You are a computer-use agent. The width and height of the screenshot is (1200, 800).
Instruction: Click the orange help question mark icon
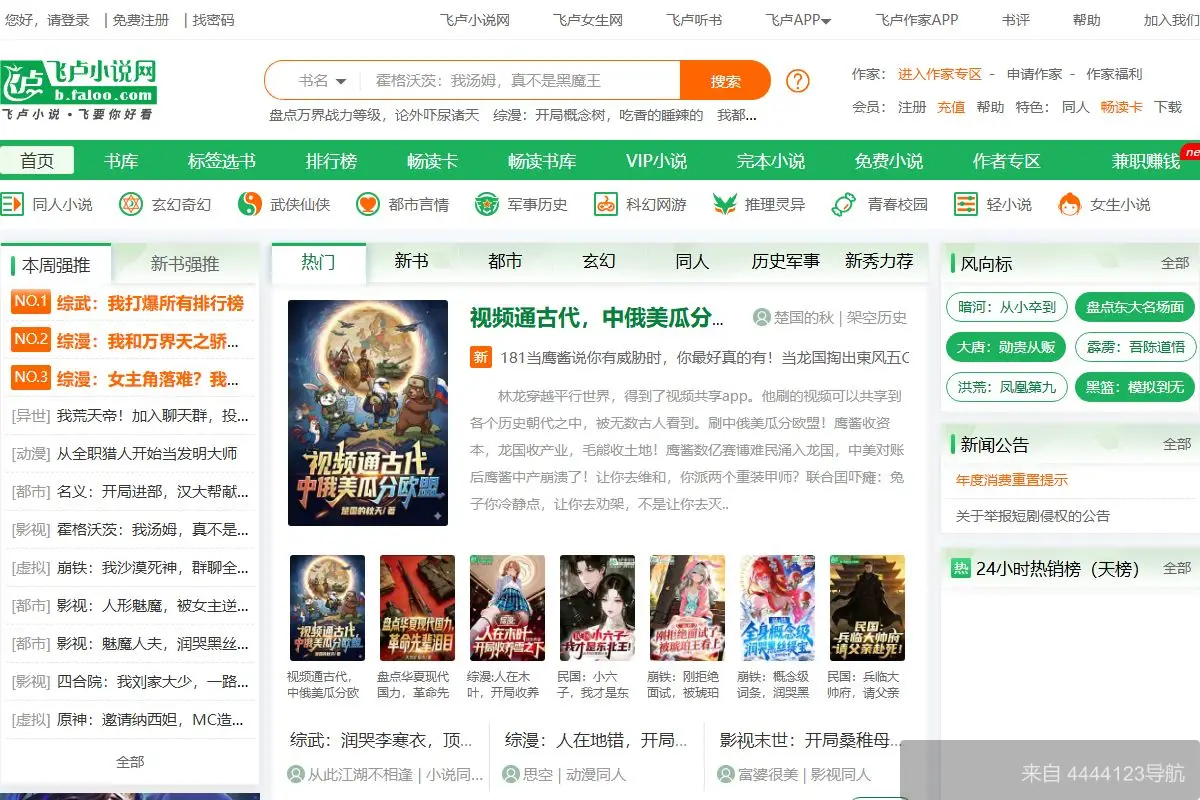pos(797,78)
